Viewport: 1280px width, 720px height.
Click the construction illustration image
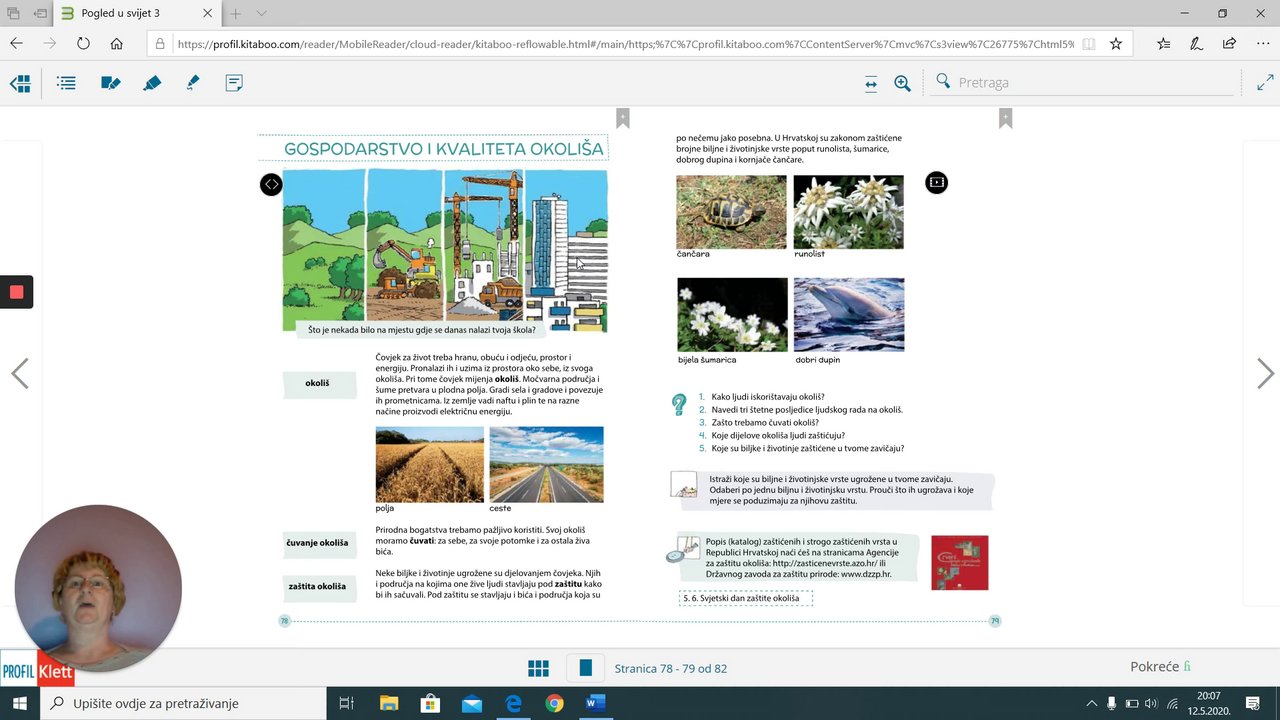pyautogui.click(x=445, y=250)
